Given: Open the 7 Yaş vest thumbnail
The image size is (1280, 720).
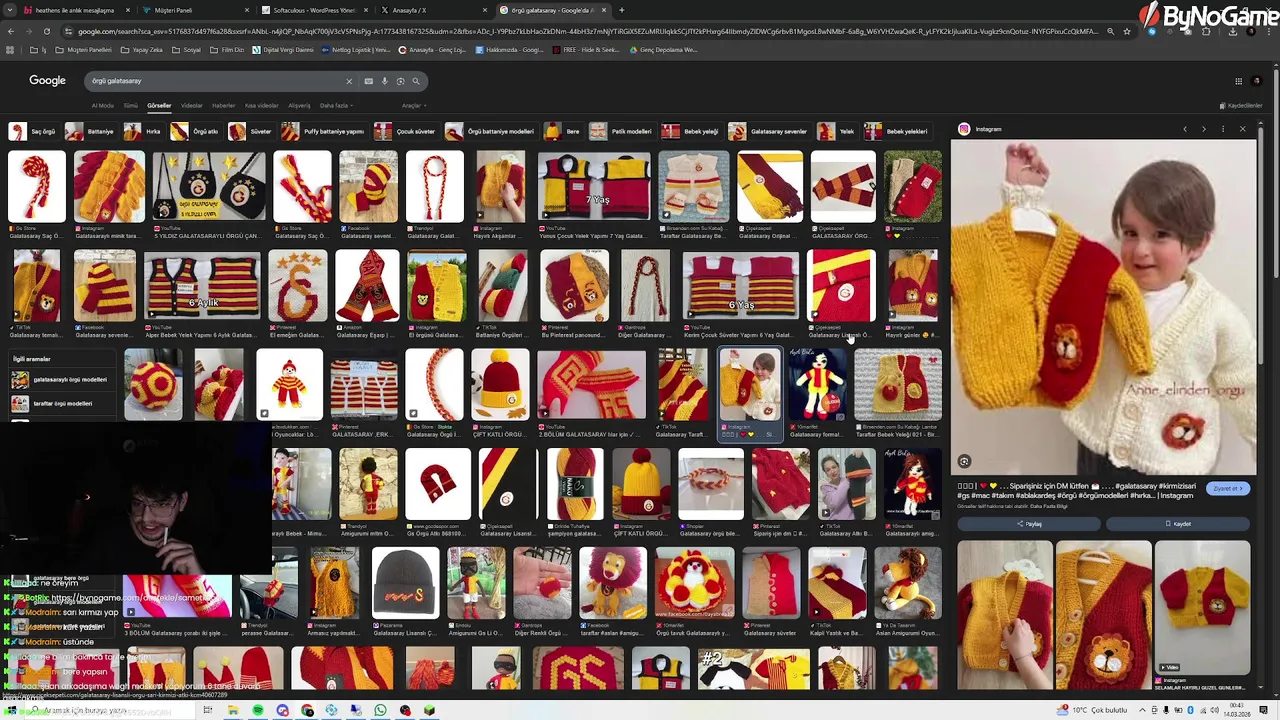Looking at the screenshot, I should [594, 186].
